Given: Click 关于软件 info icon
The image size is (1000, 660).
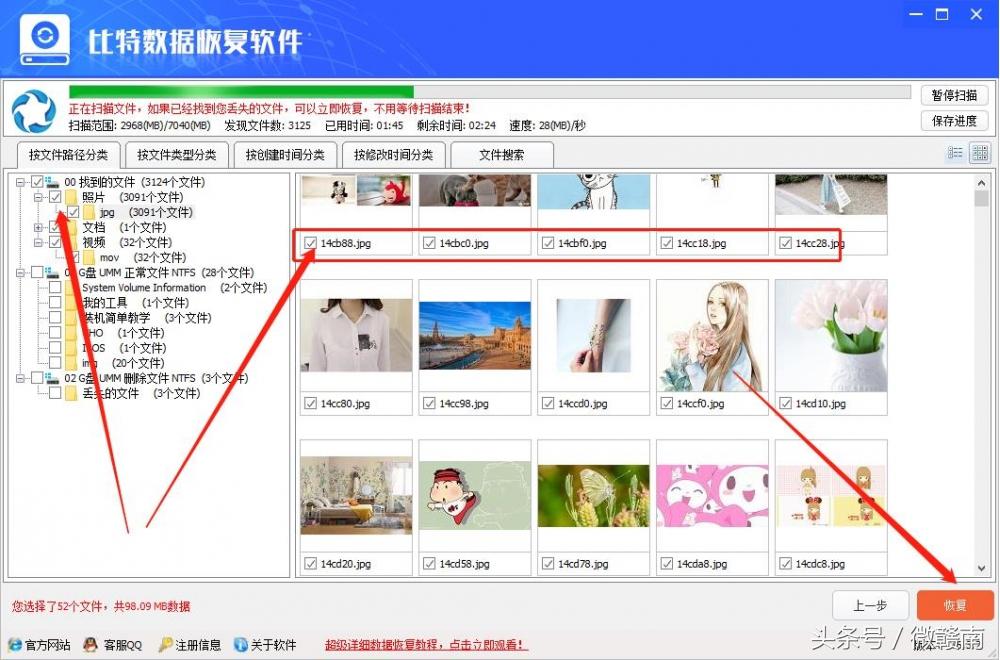Looking at the screenshot, I should pyautogui.click(x=241, y=645).
